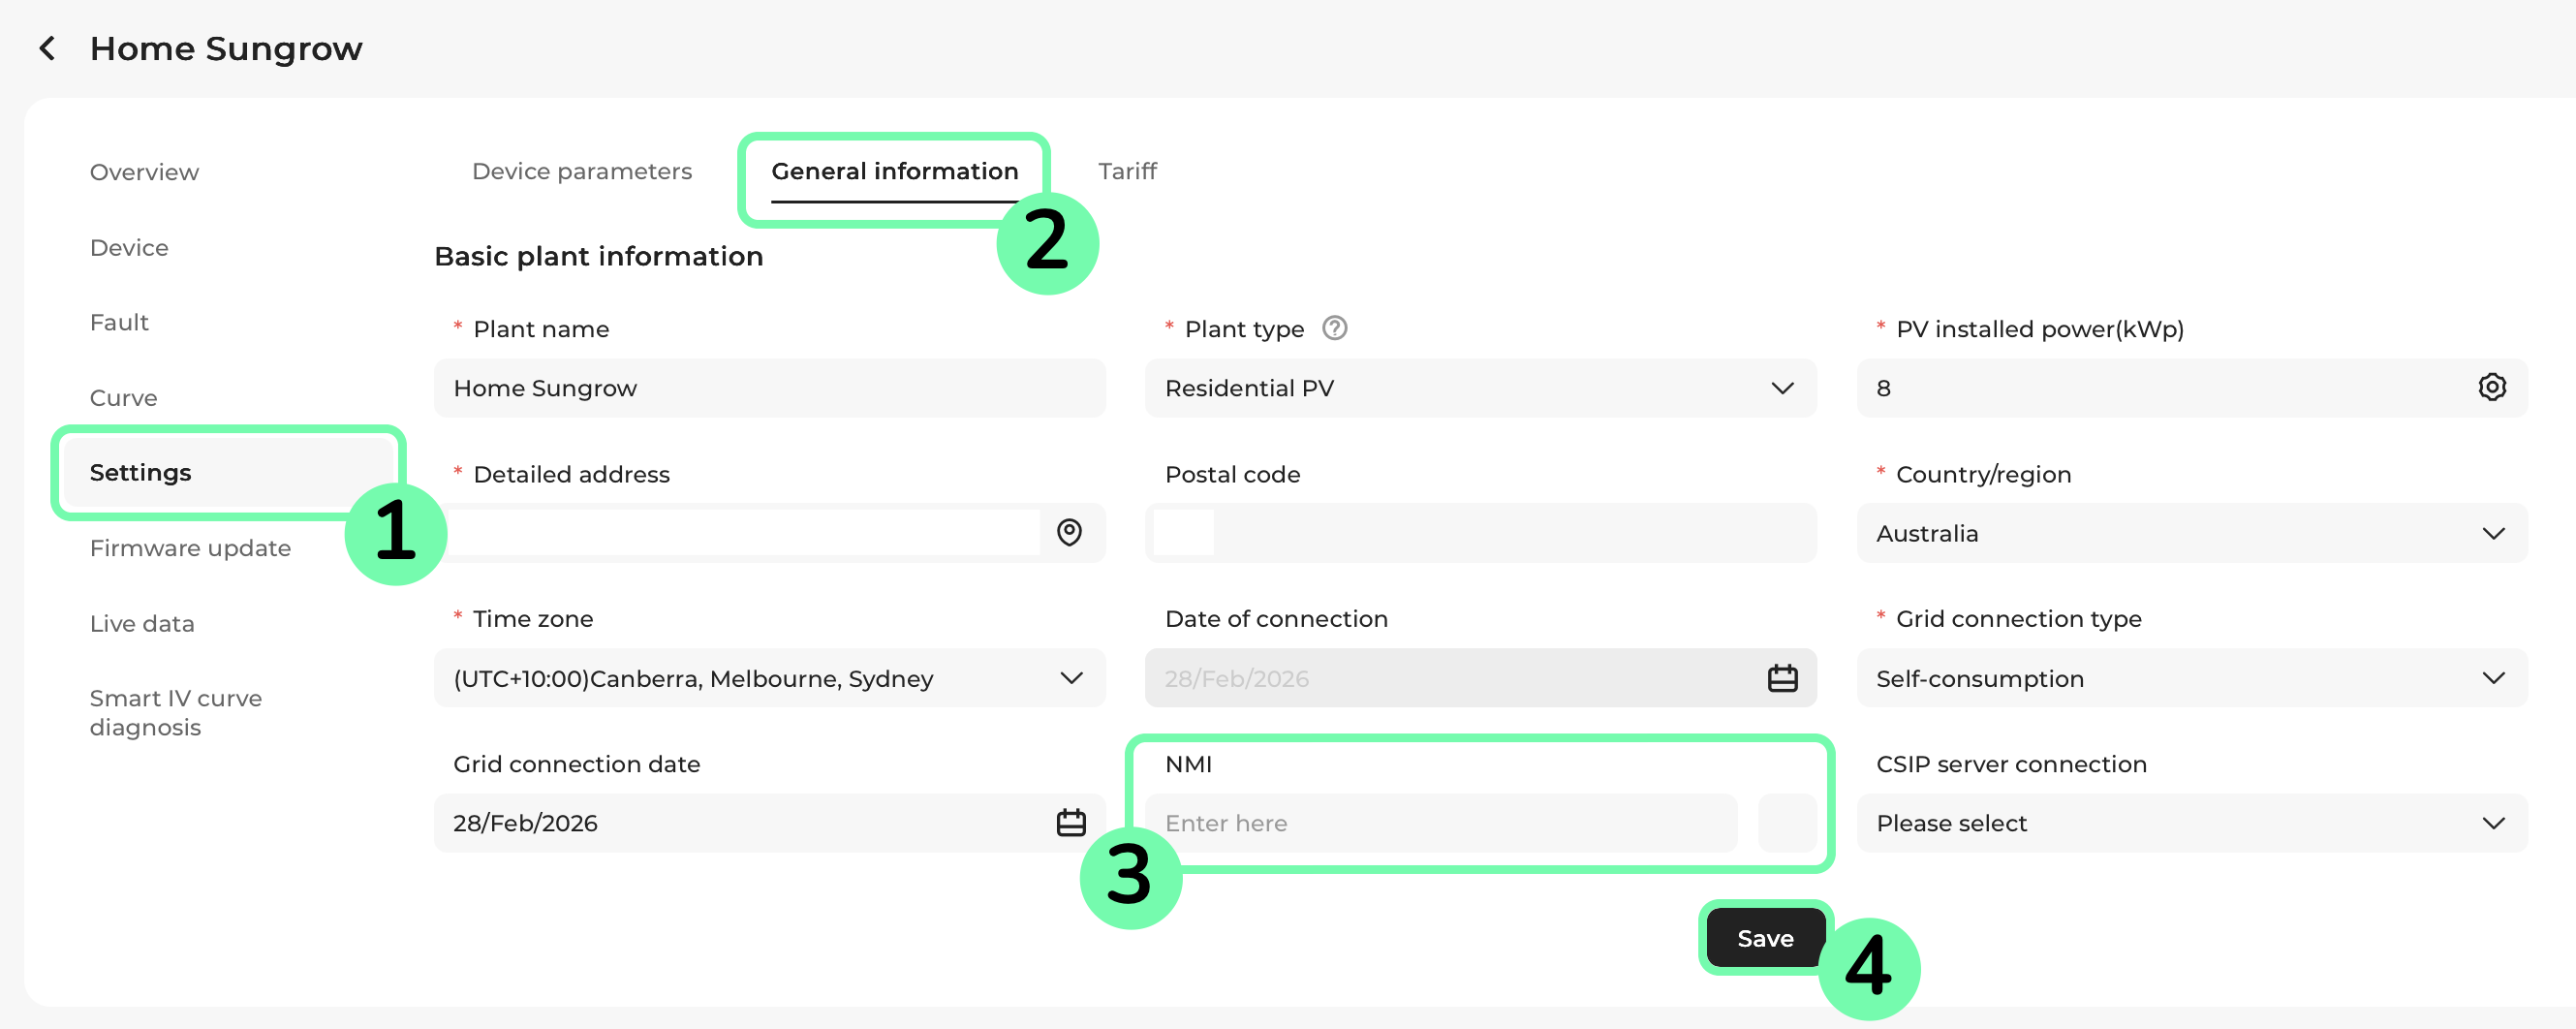Viewport: 2576px width, 1029px height.
Task: Switch to the Device parameters tab
Action: click(x=581, y=171)
